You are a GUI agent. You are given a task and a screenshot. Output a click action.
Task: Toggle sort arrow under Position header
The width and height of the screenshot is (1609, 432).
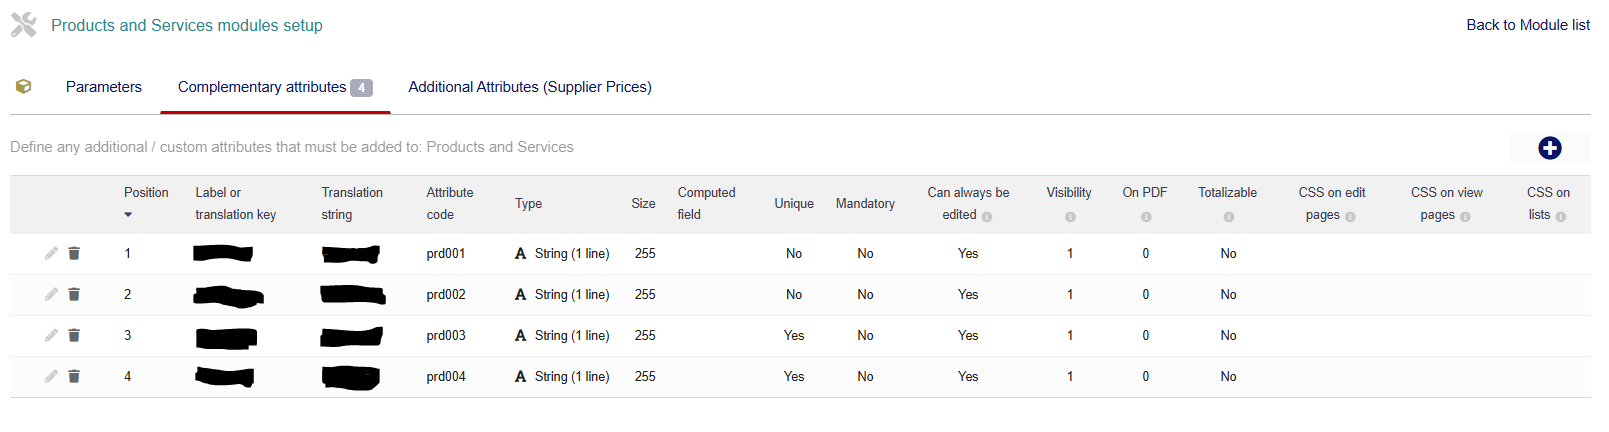128,215
